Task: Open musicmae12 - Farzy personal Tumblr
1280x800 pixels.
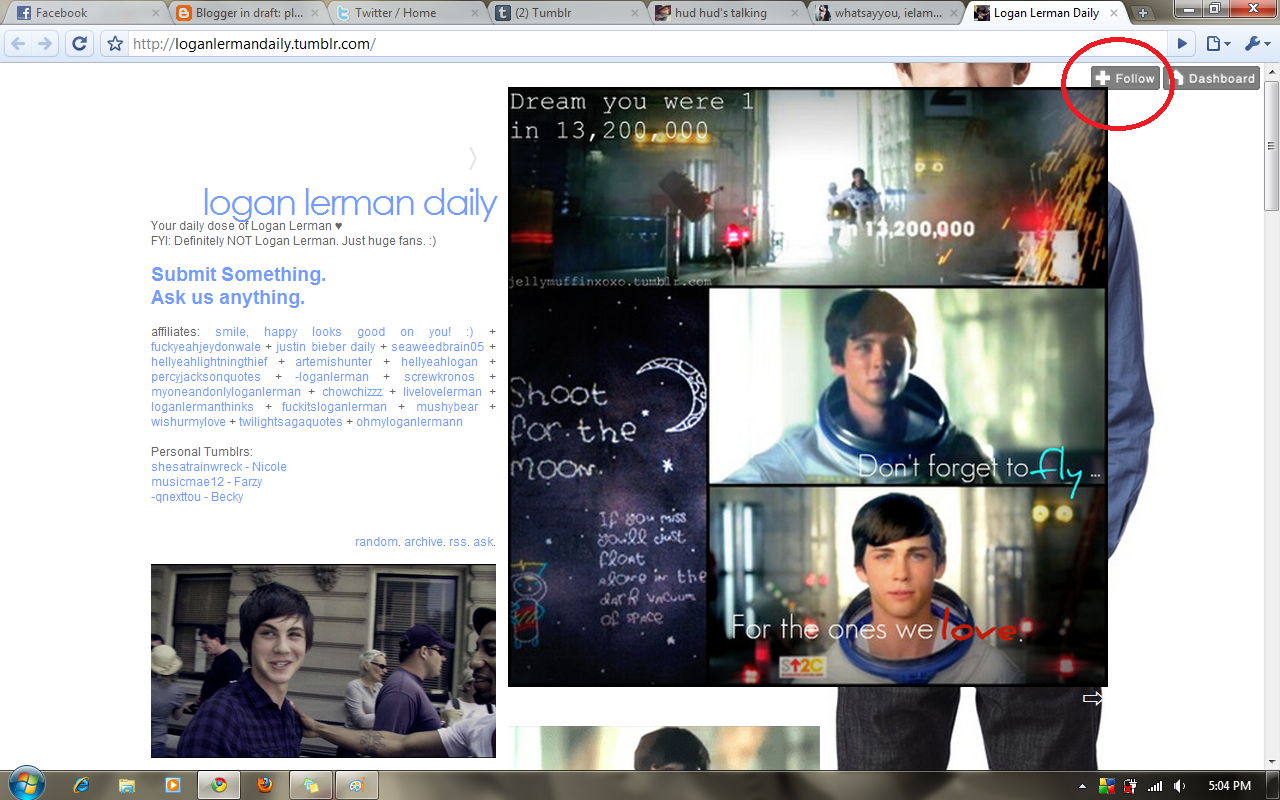Action: tap(207, 482)
